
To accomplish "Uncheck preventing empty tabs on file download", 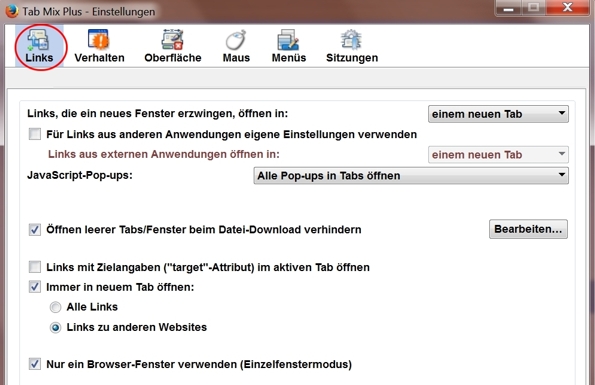I will pos(35,229).
